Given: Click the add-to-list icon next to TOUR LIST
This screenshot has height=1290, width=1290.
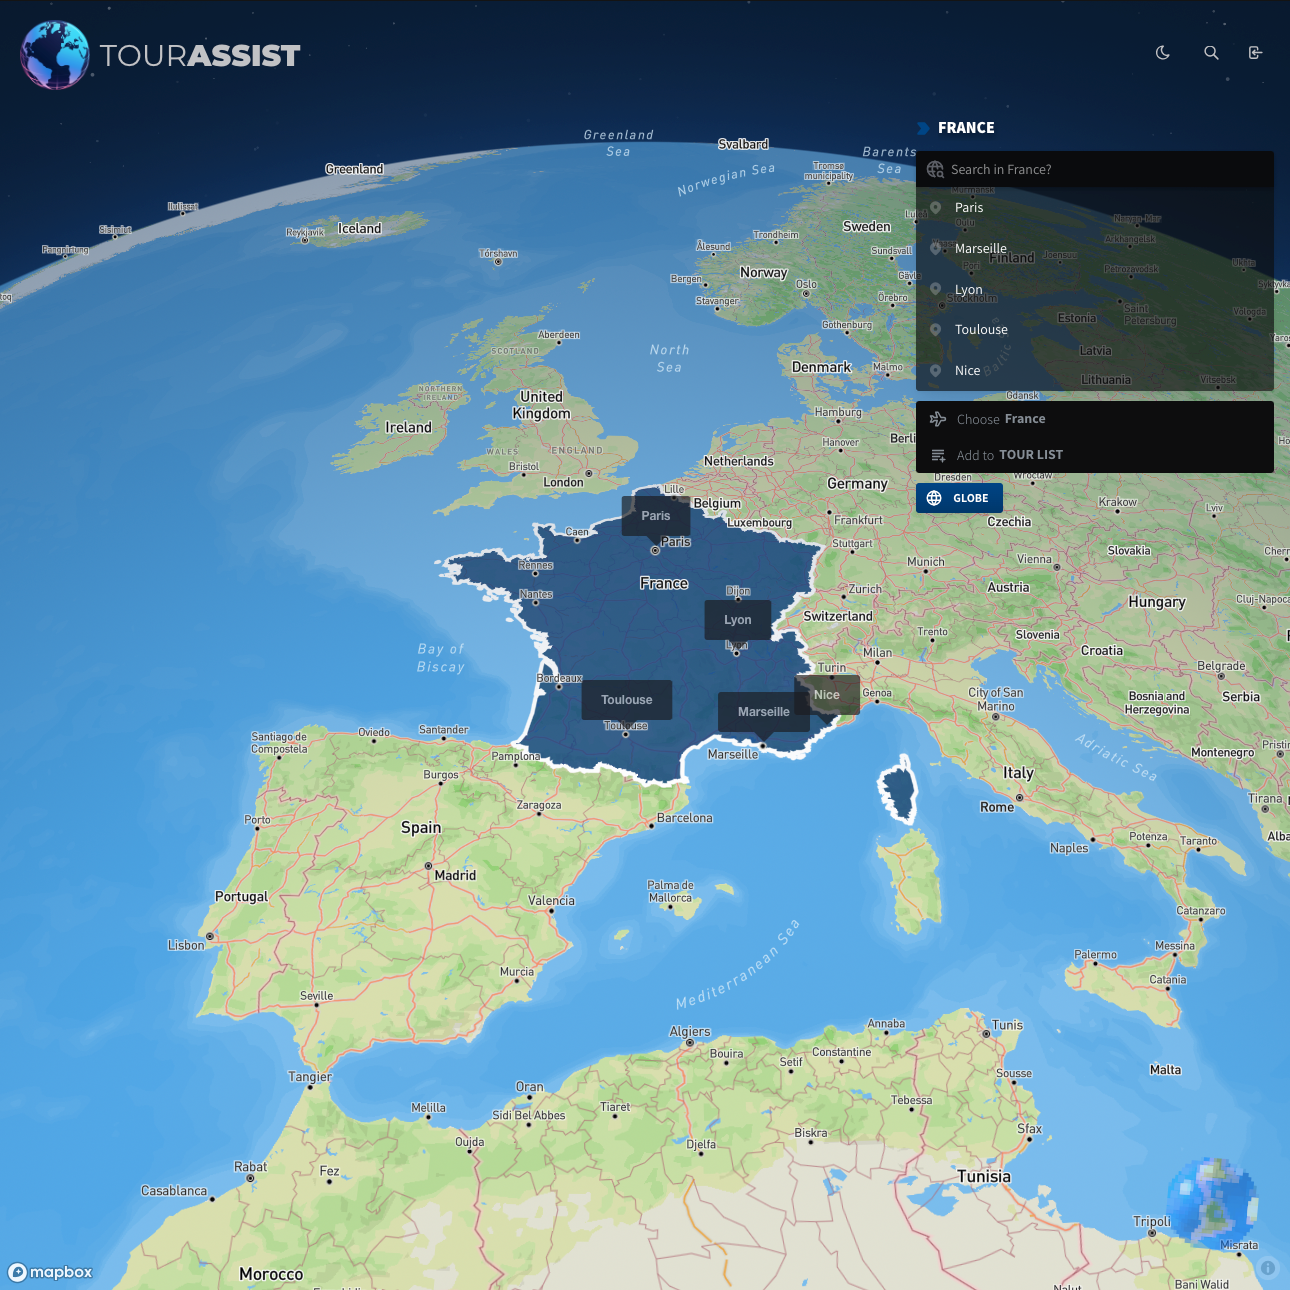Looking at the screenshot, I should [x=937, y=455].
